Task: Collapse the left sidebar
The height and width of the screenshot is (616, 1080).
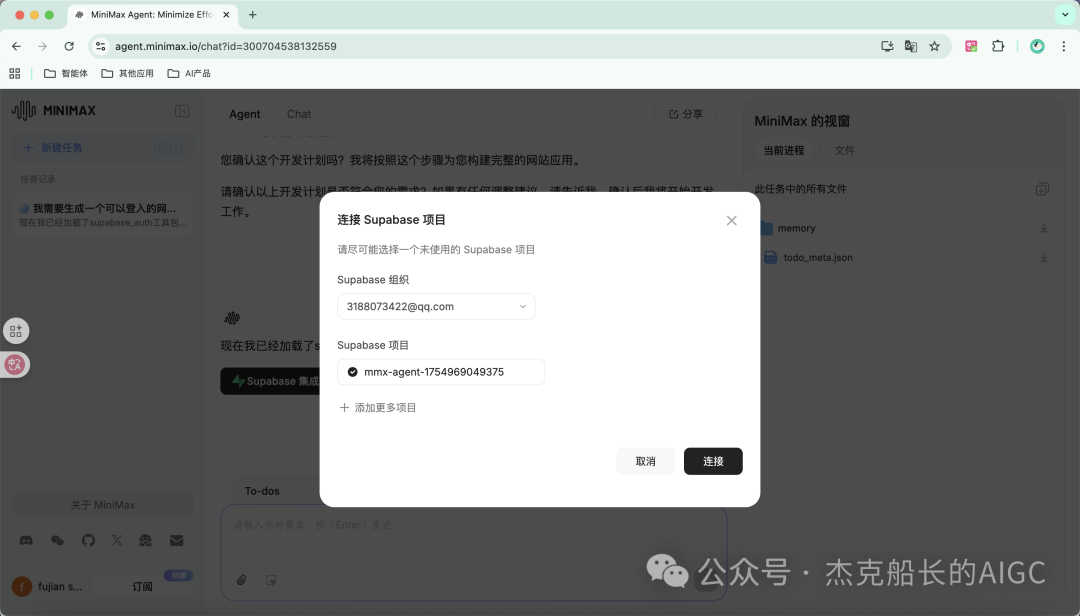Action: 182,111
